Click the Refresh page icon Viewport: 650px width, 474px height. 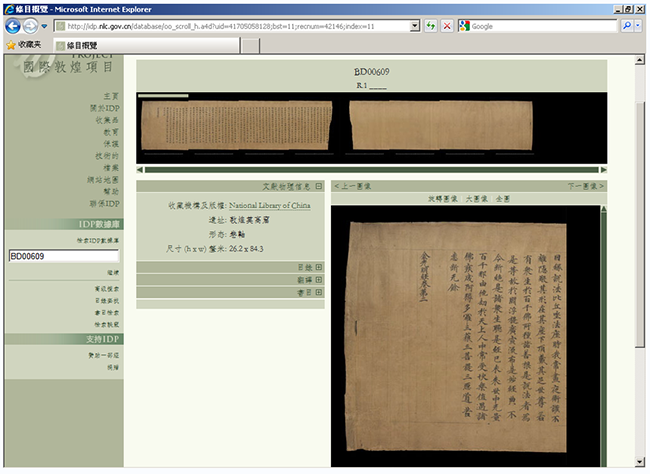pyautogui.click(x=431, y=26)
